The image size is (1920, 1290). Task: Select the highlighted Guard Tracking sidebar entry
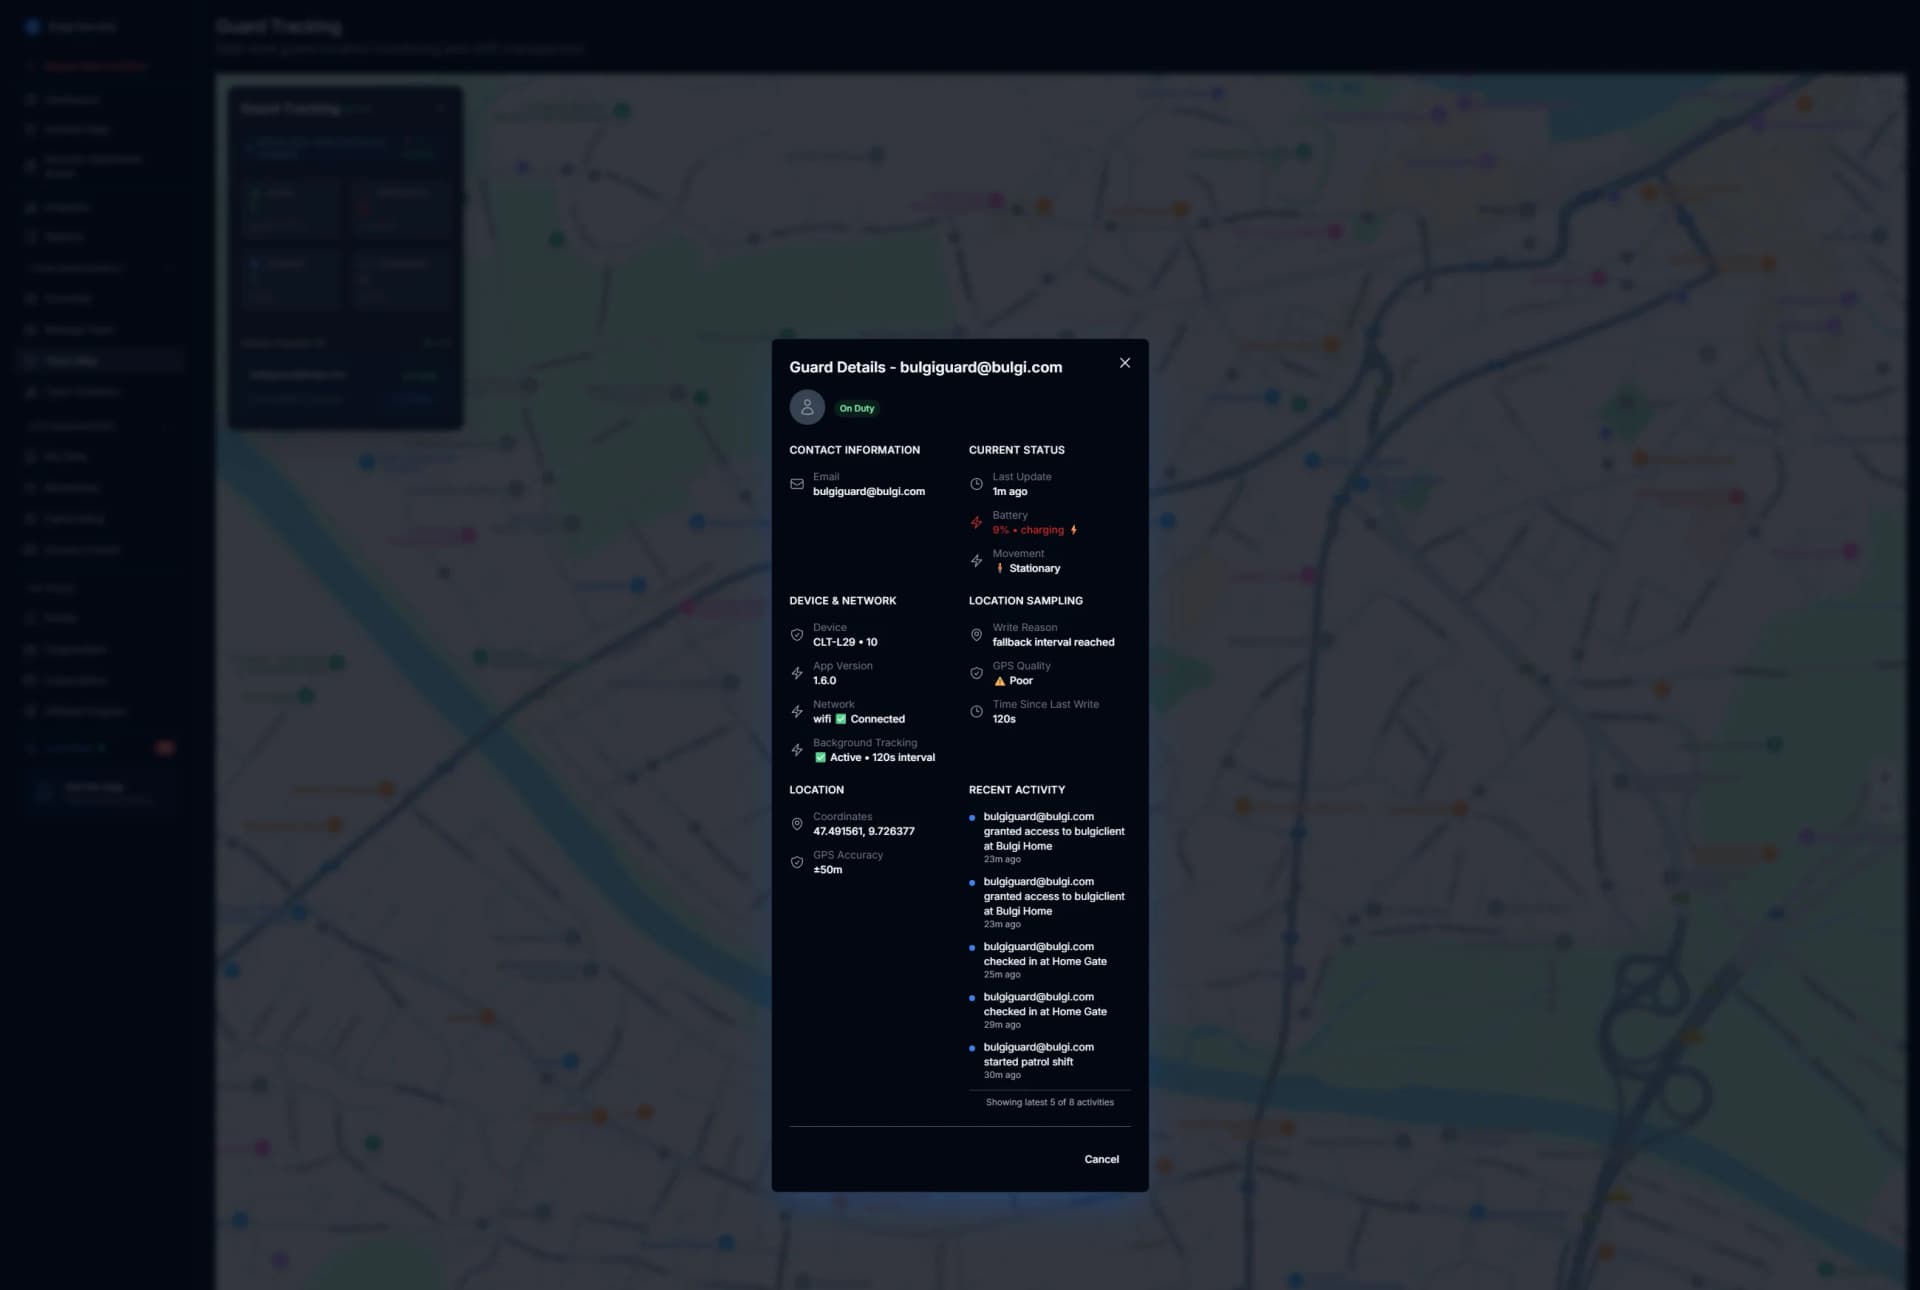pyautogui.click(x=99, y=359)
